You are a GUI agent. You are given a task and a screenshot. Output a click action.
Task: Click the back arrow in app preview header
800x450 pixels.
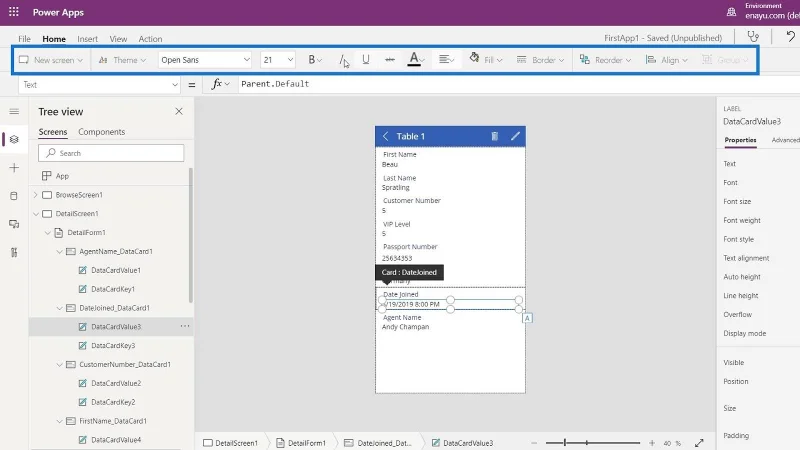[386, 136]
